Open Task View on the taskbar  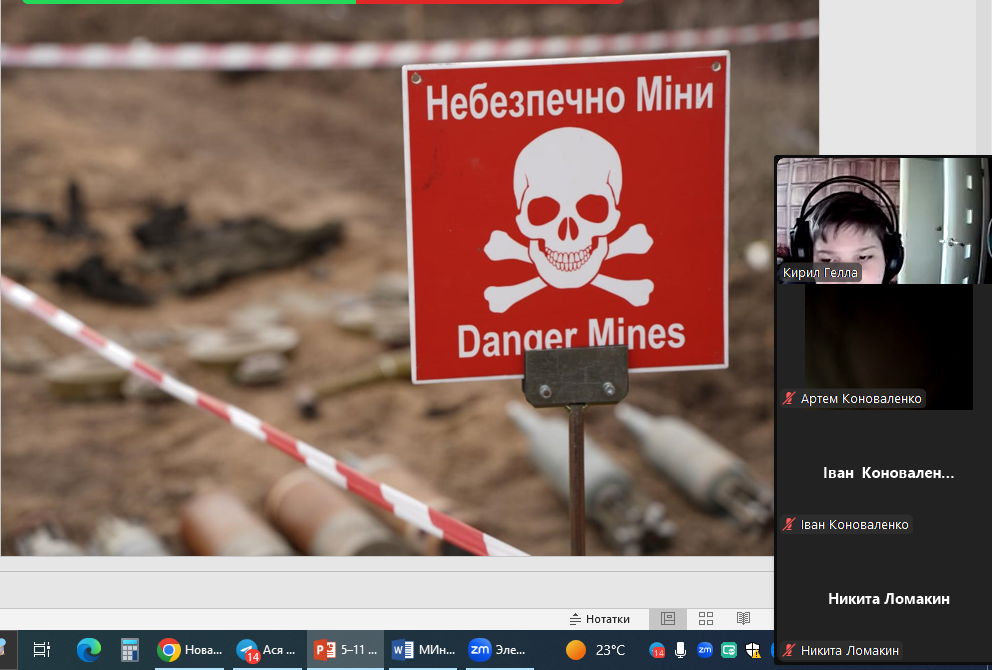tap(42, 650)
